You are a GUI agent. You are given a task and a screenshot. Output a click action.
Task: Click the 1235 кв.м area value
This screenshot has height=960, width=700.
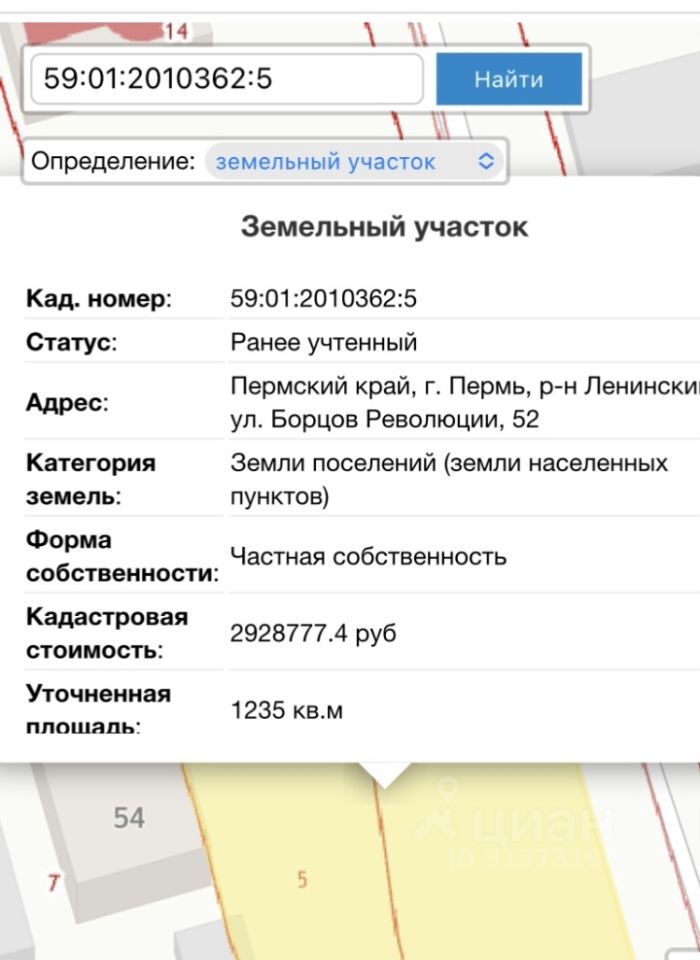[287, 711]
